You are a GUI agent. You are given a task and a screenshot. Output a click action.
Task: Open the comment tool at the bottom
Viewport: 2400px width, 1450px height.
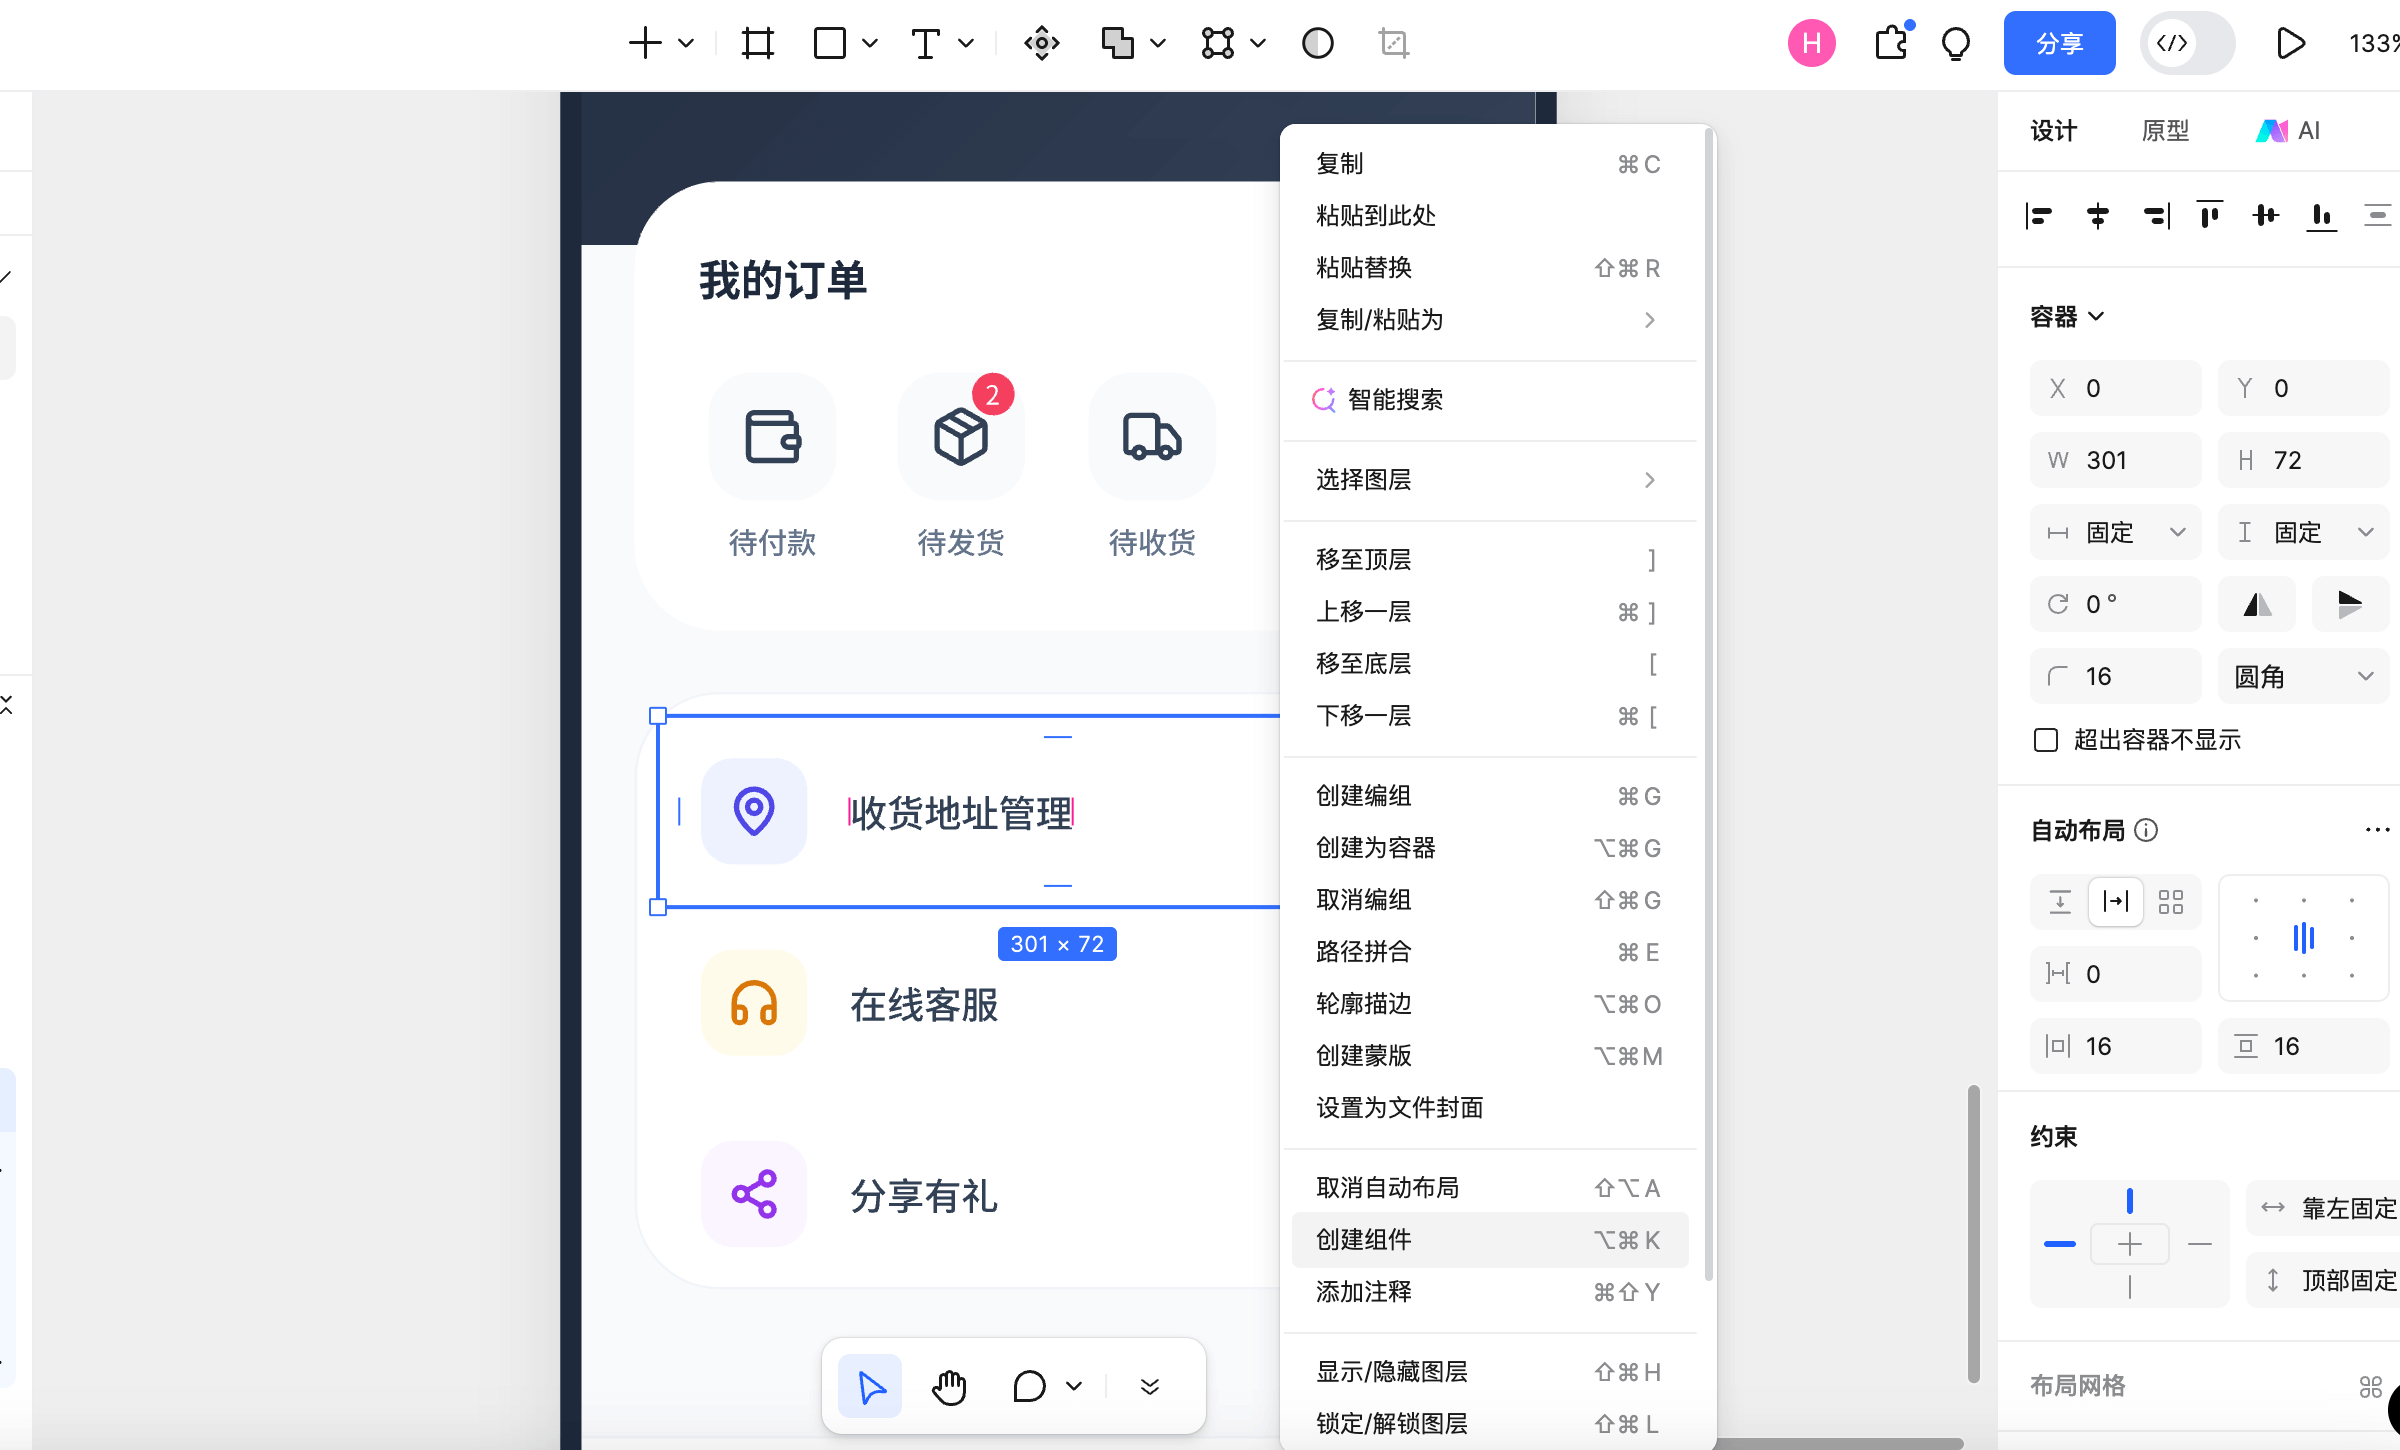[1028, 1386]
